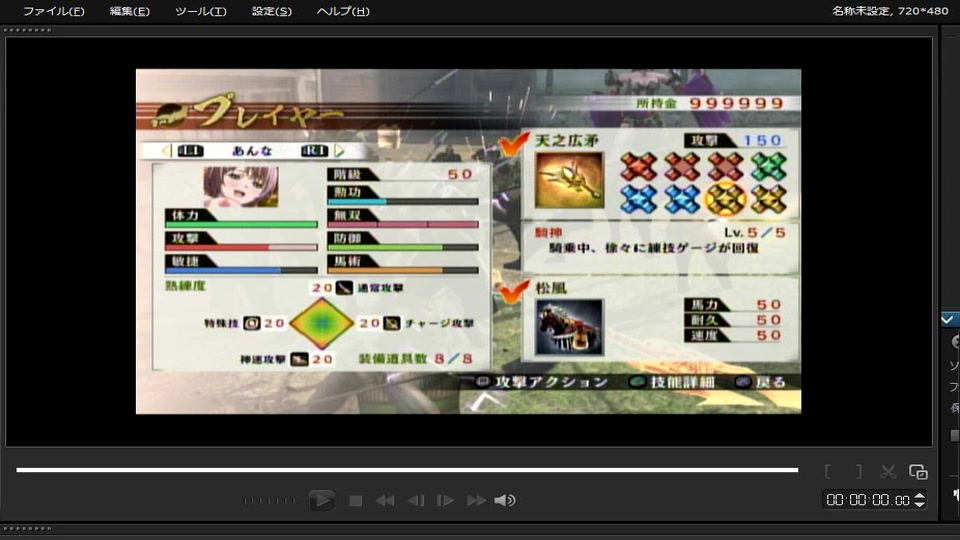Viewport: 960px width, 540px height.
Task: Click the 熟練度 diamond chart
Action: (321, 323)
